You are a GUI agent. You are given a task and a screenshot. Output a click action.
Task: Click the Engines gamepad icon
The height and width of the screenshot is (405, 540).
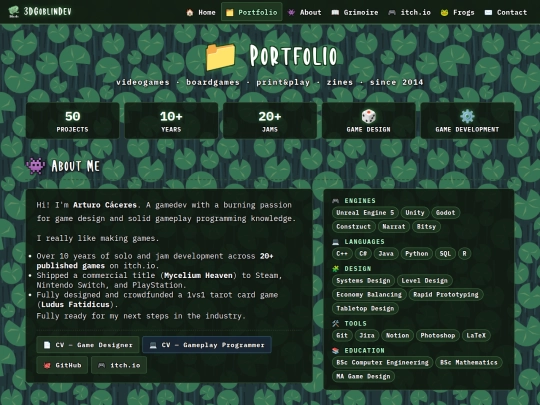pos(335,200)
